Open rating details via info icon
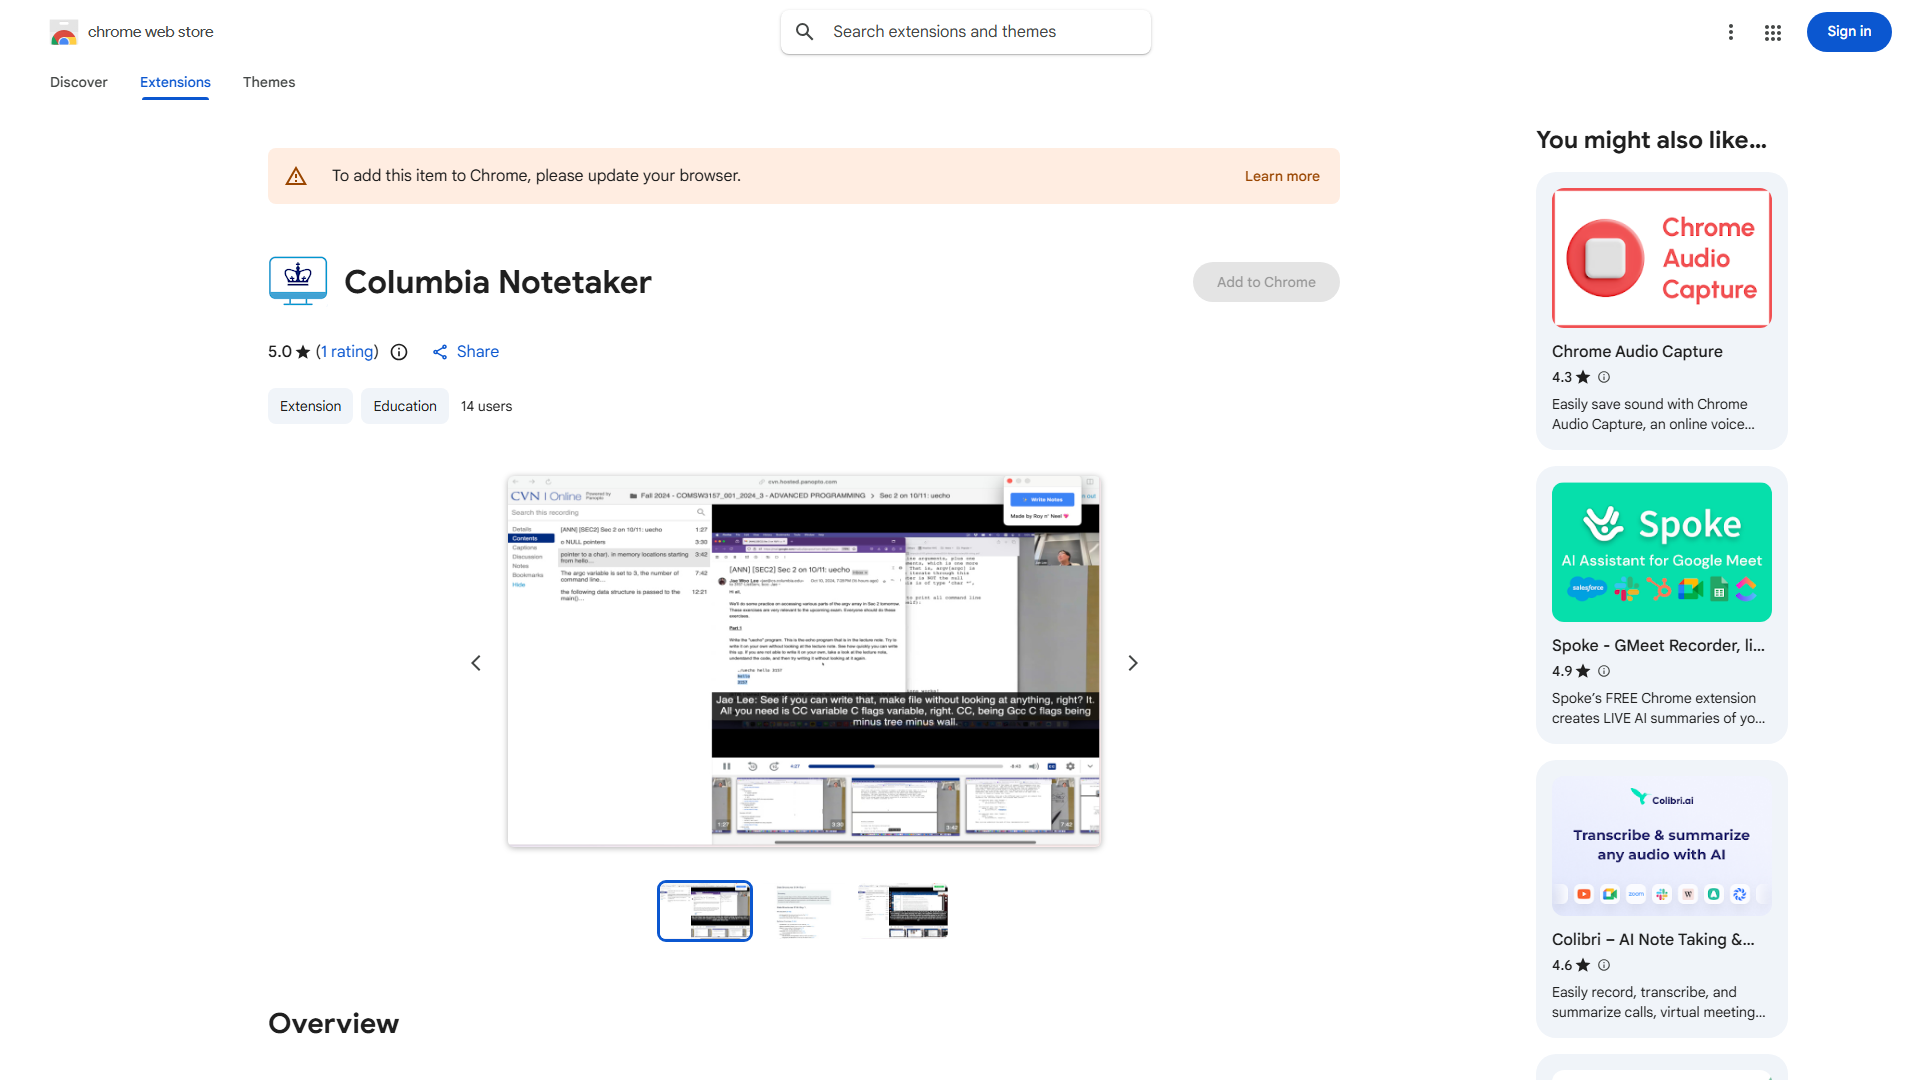 399,352
